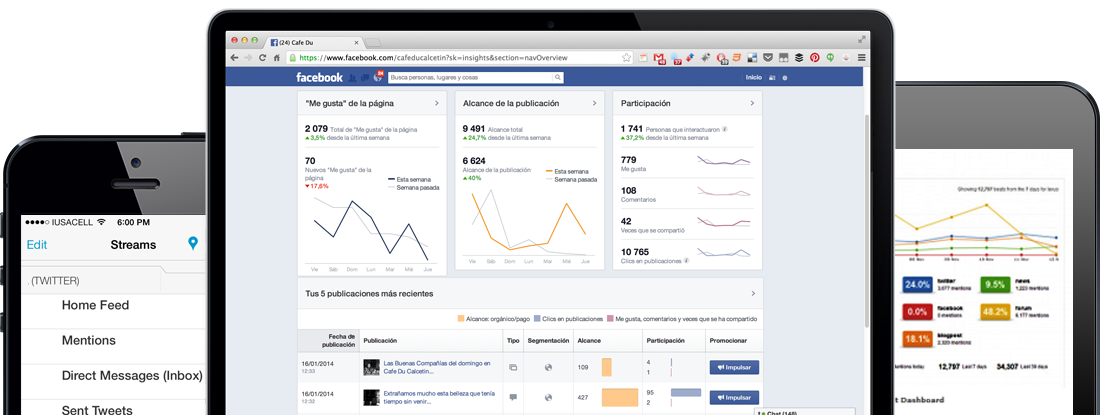Open Facebook notifications globe with badge
Viewport: 1100px width, 415px height.
(378, 76)
